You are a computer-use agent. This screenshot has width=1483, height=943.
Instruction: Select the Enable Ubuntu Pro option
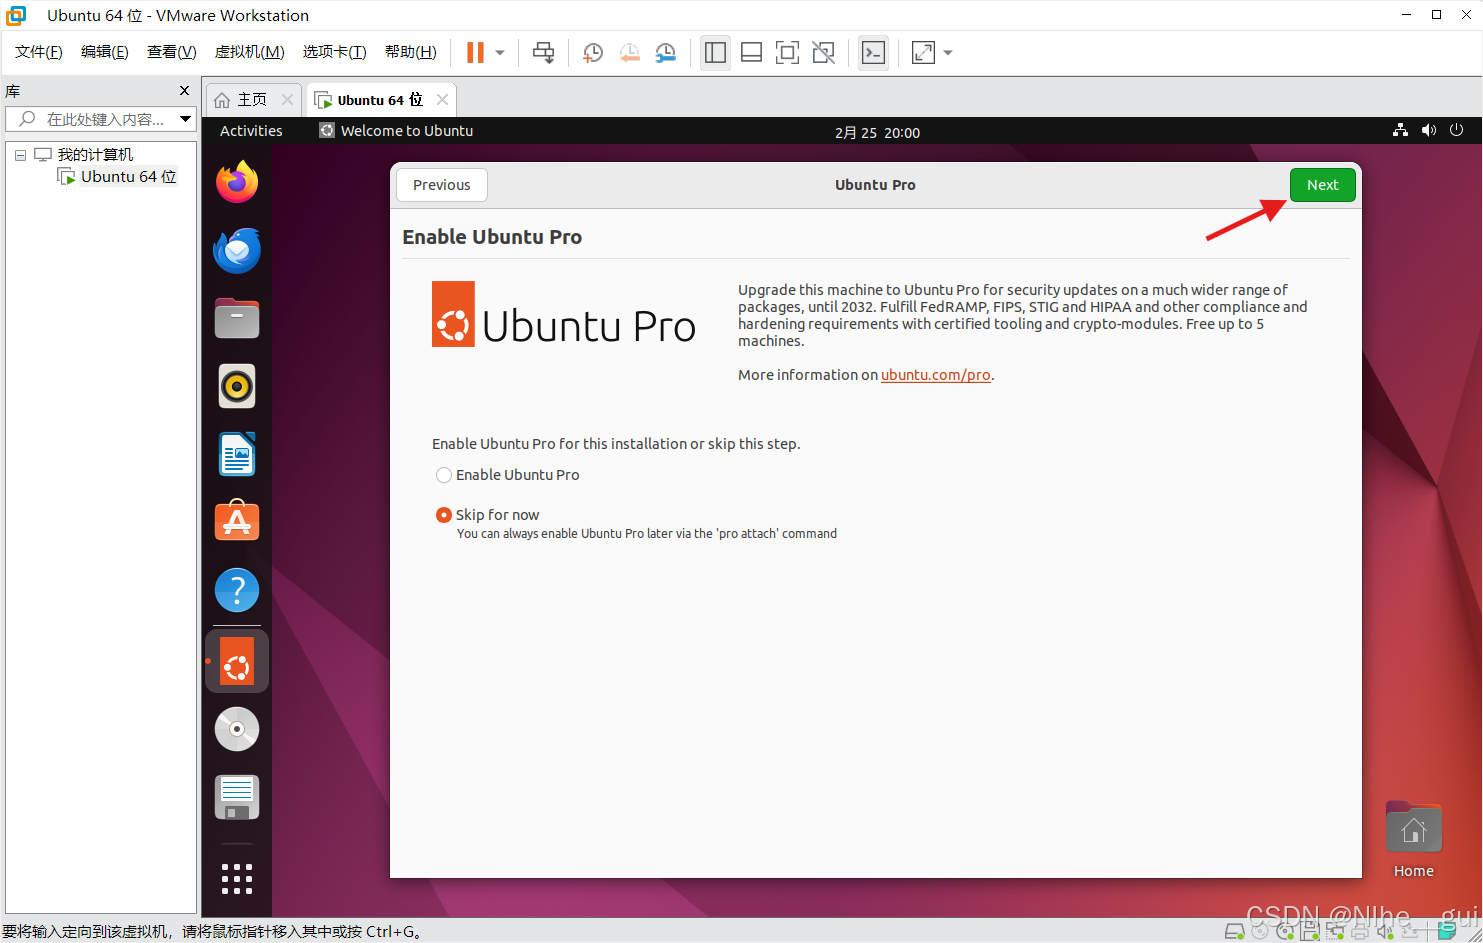[444, 475]
